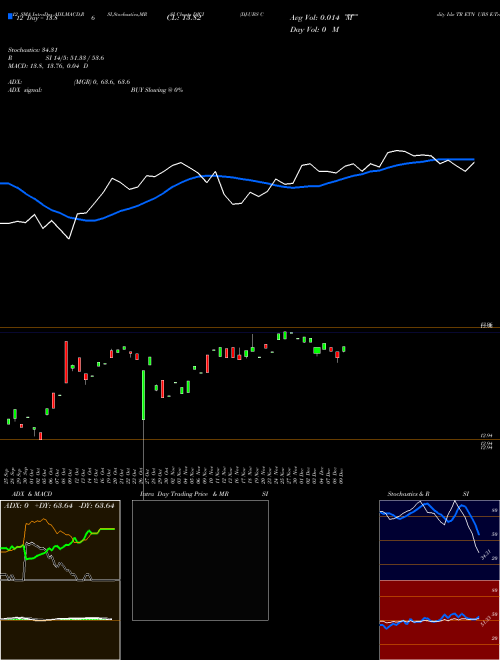Click the tallest red candlestick in early October
The width and height of the screenshot is (500, 660).
click(66, 362)
